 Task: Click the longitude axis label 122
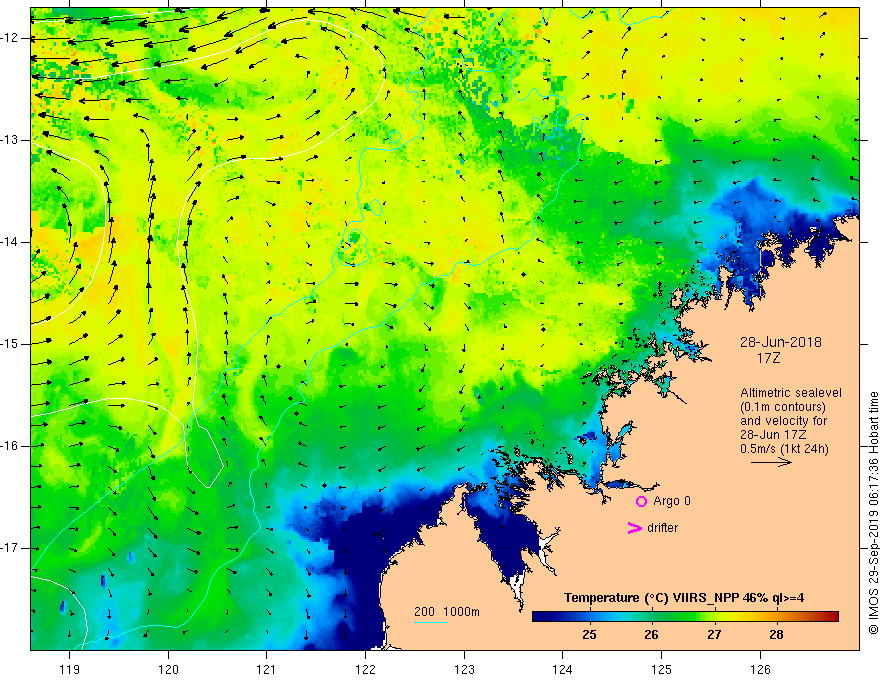tap(365, 669)
